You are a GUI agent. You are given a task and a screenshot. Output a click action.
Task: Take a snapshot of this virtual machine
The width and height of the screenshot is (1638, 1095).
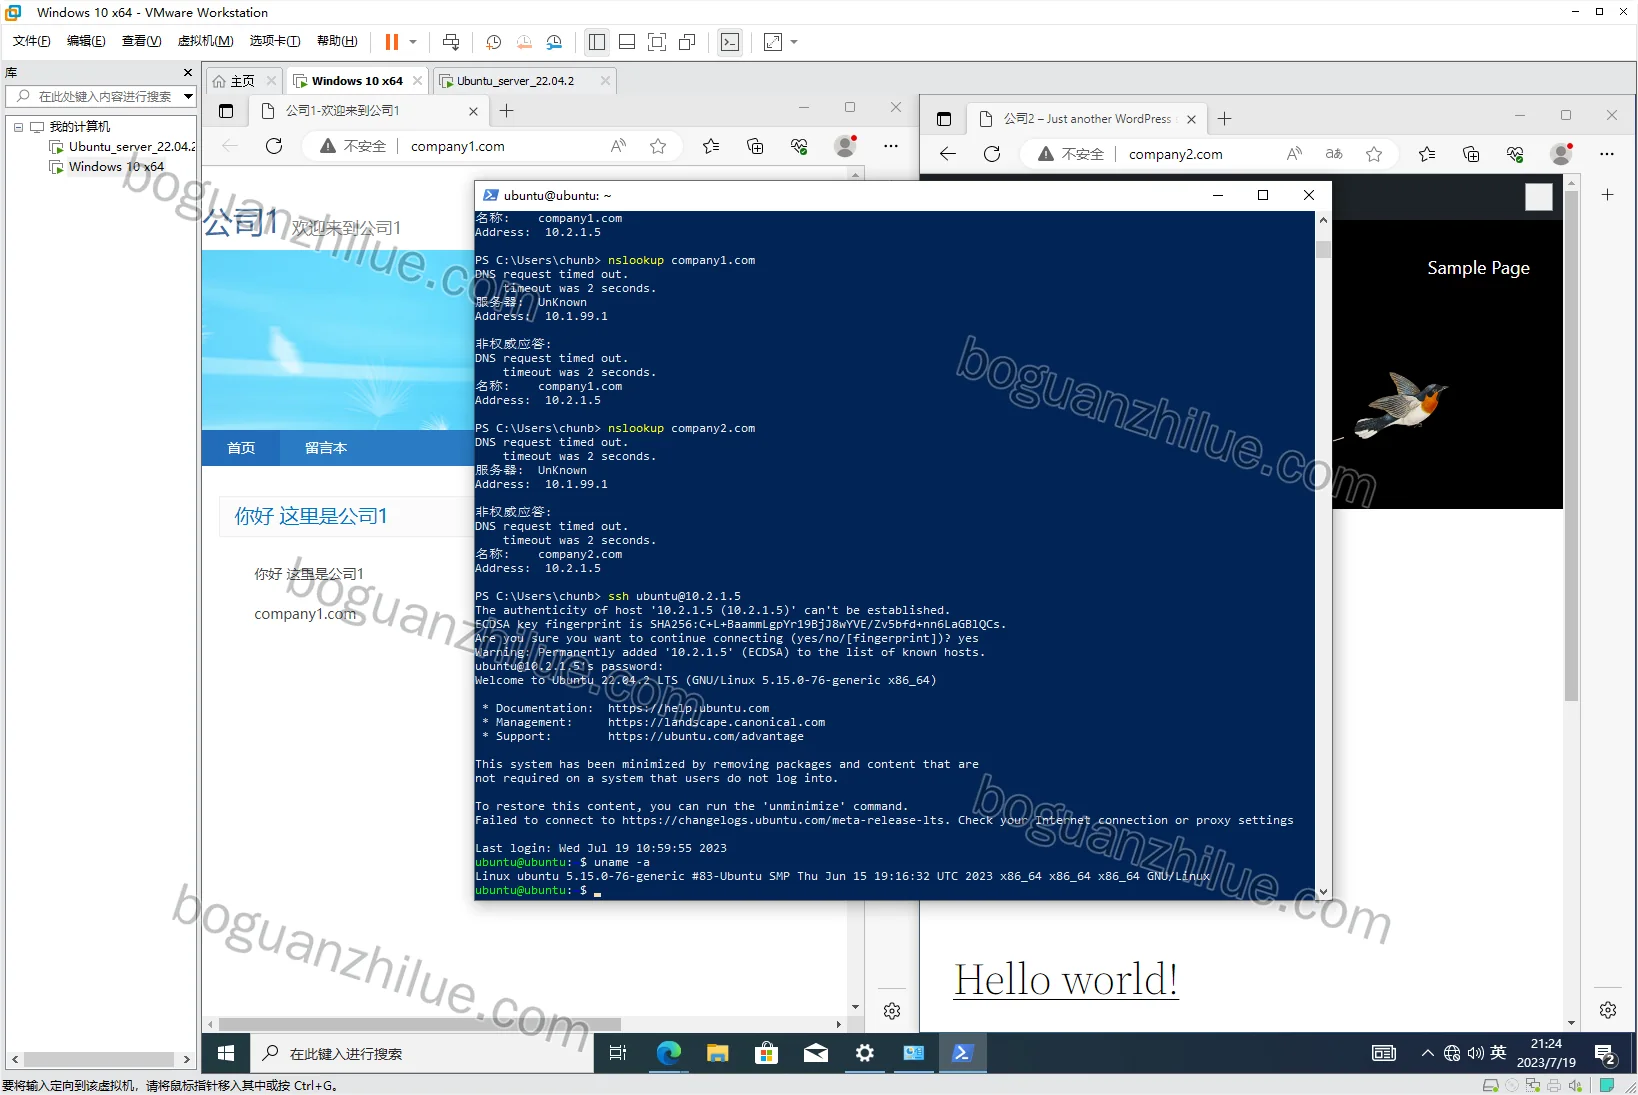pos(494,42)
